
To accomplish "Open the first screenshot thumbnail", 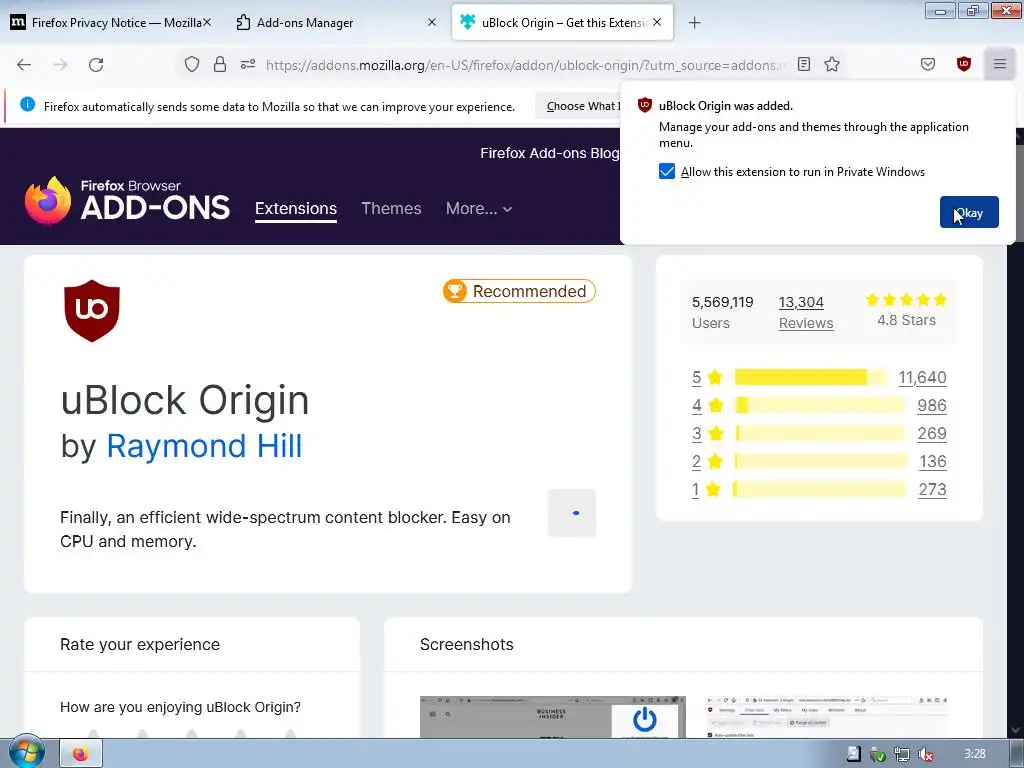I will point(552,716).
